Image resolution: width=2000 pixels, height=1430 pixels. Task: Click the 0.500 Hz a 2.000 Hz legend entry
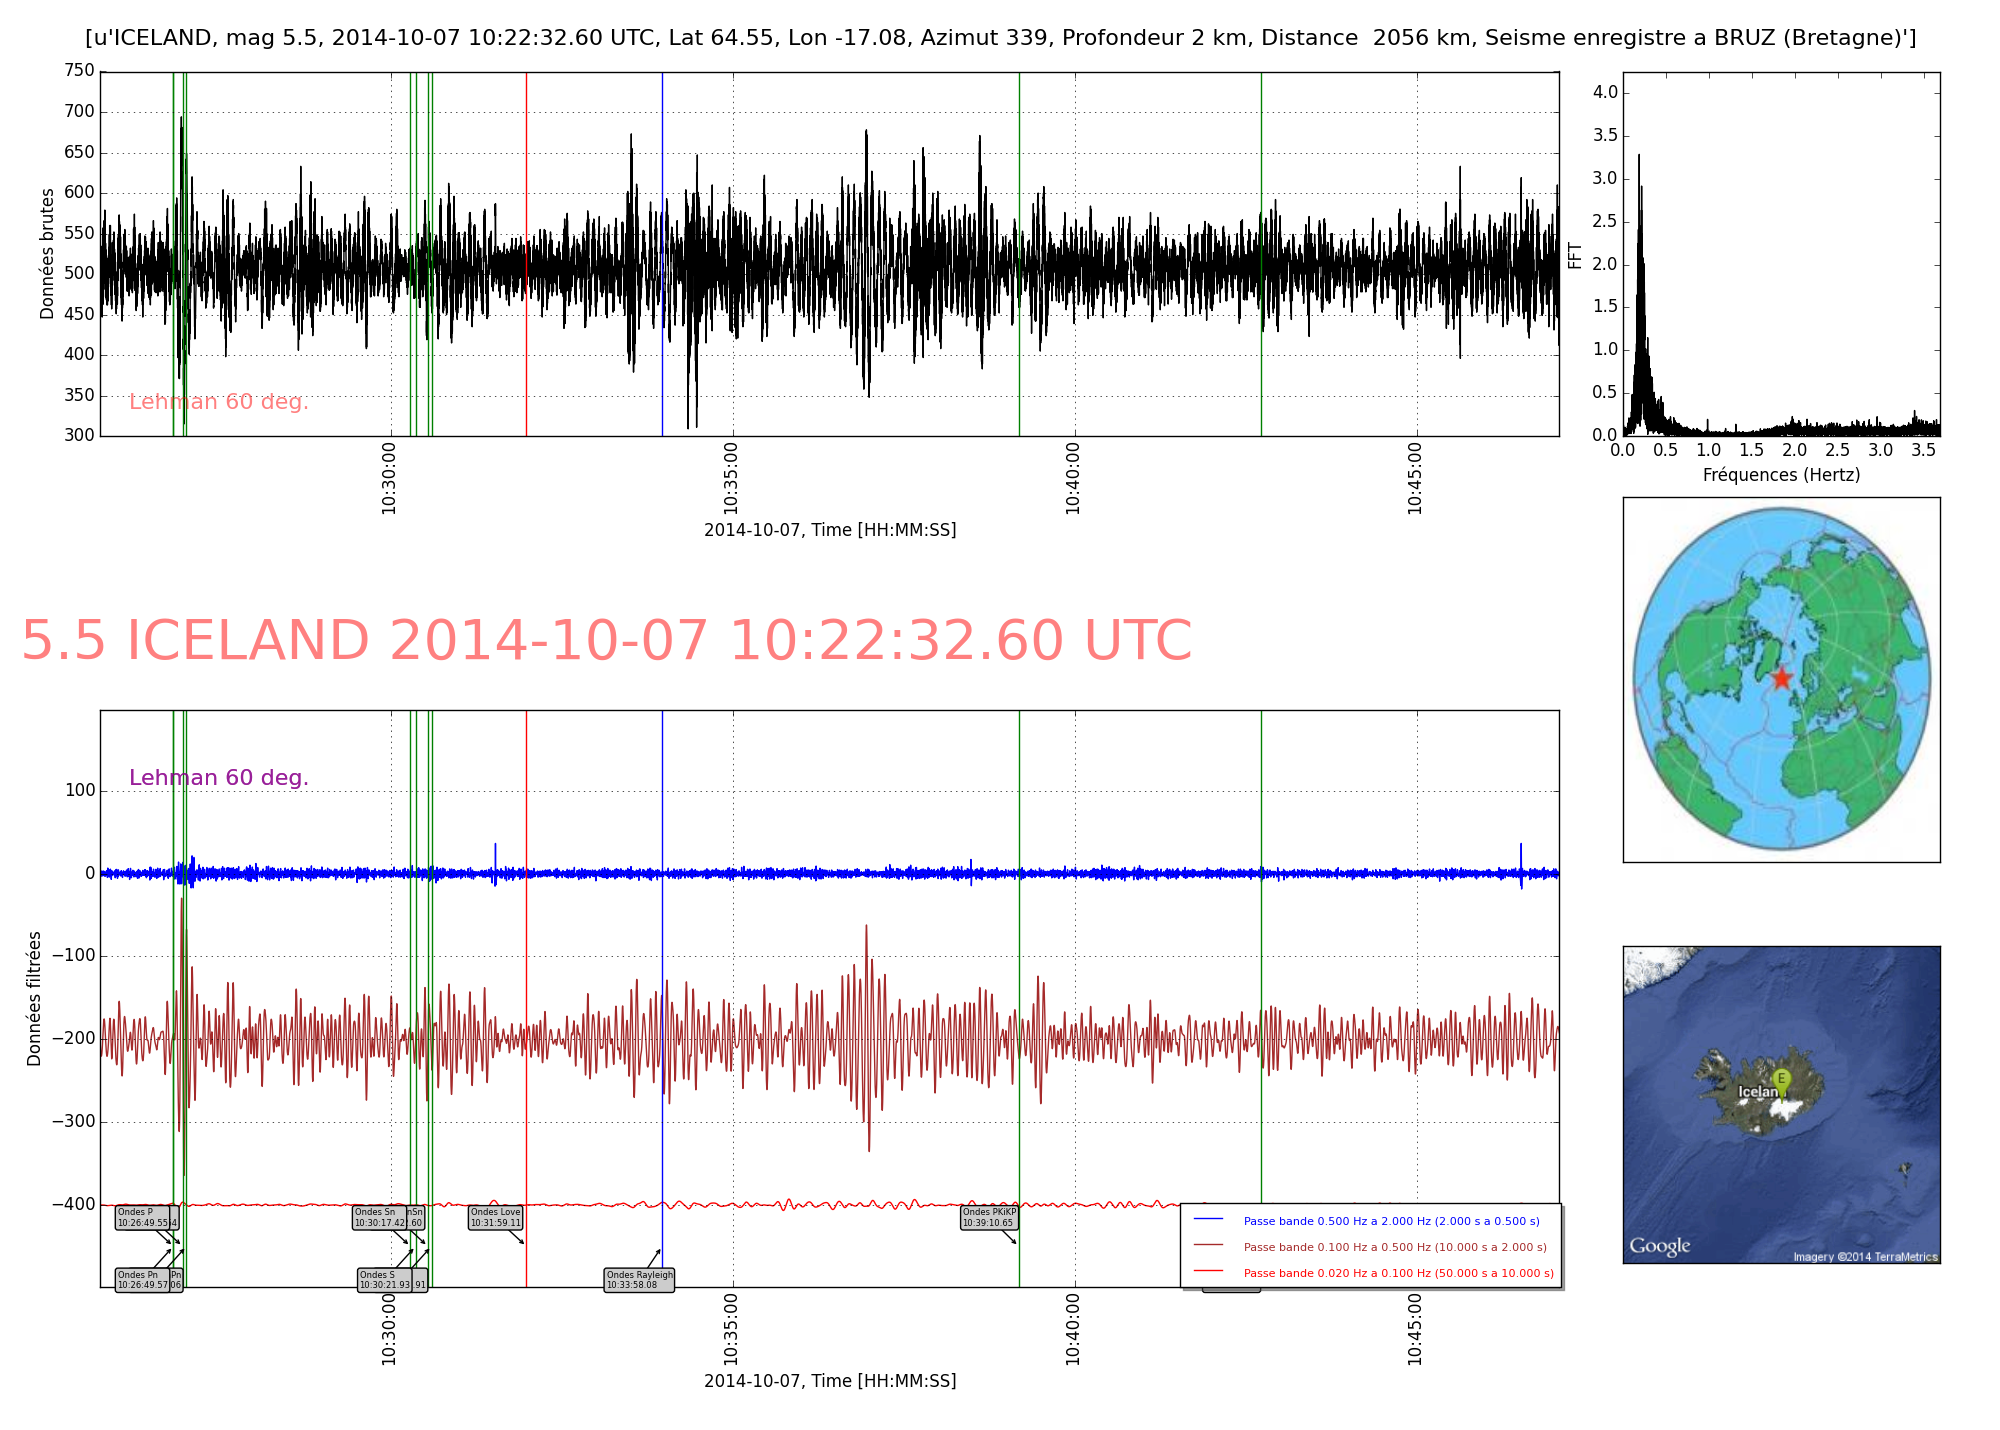point(1391,1221)
